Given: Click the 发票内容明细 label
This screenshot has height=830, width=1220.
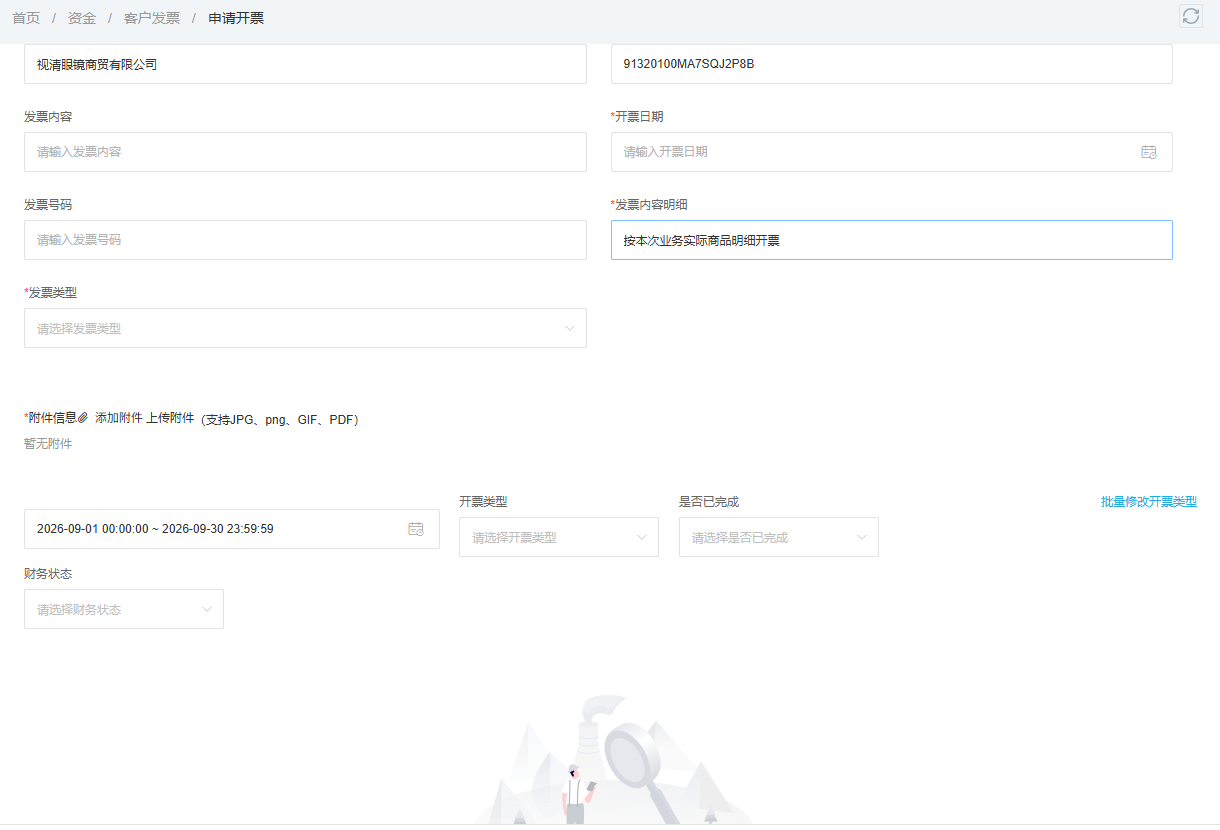Looking at the screenshot, I should [x=651, y=204].
